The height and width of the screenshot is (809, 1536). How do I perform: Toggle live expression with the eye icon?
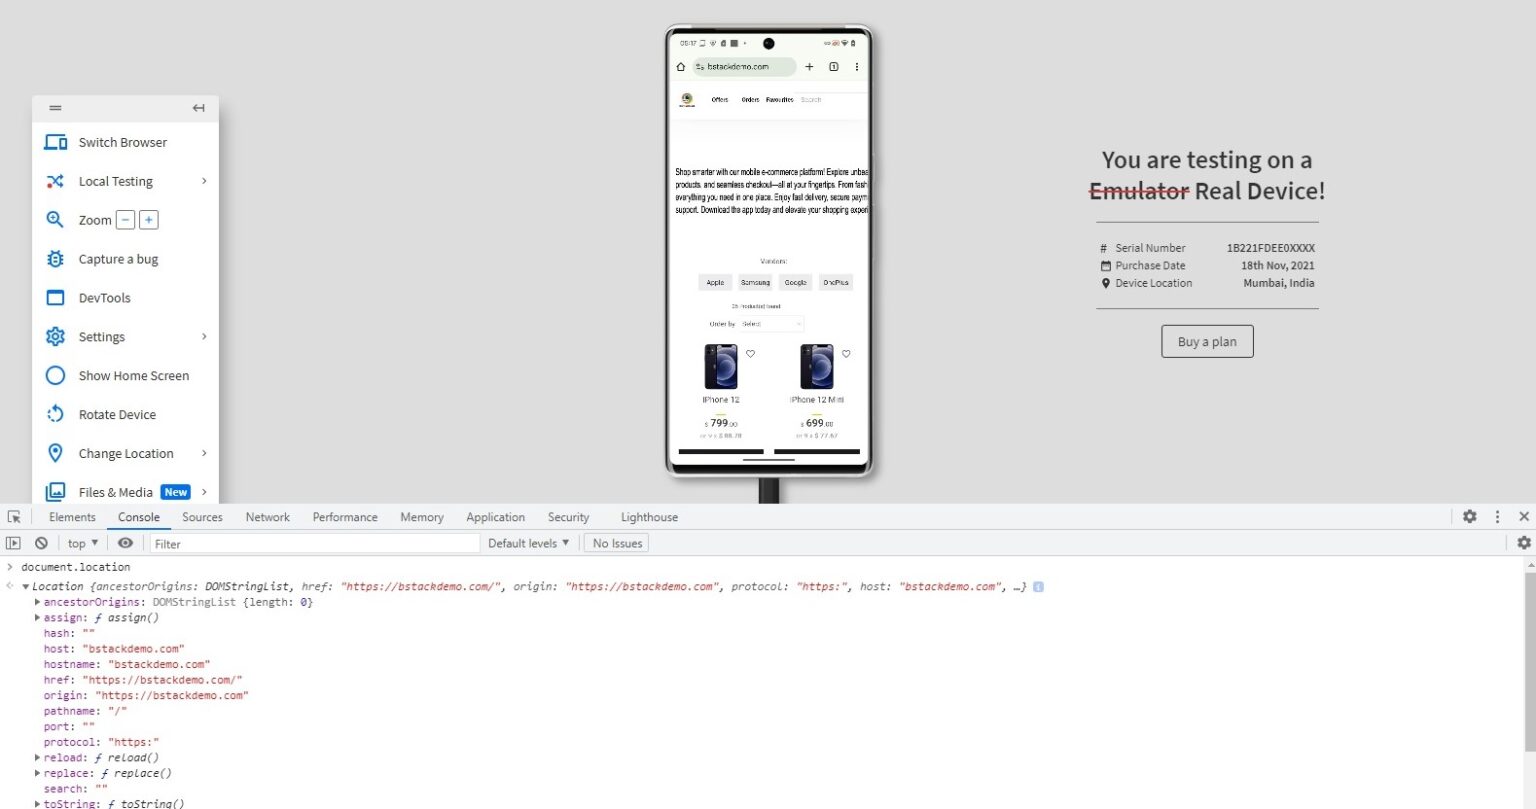pyautogui.click(x=125, y=543)
